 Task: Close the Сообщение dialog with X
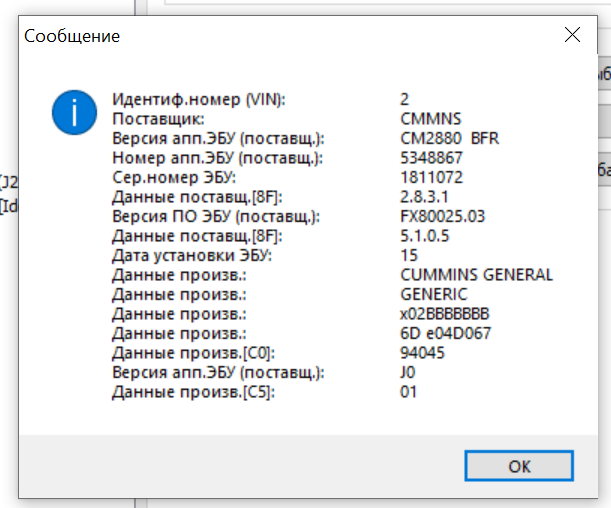572,35
